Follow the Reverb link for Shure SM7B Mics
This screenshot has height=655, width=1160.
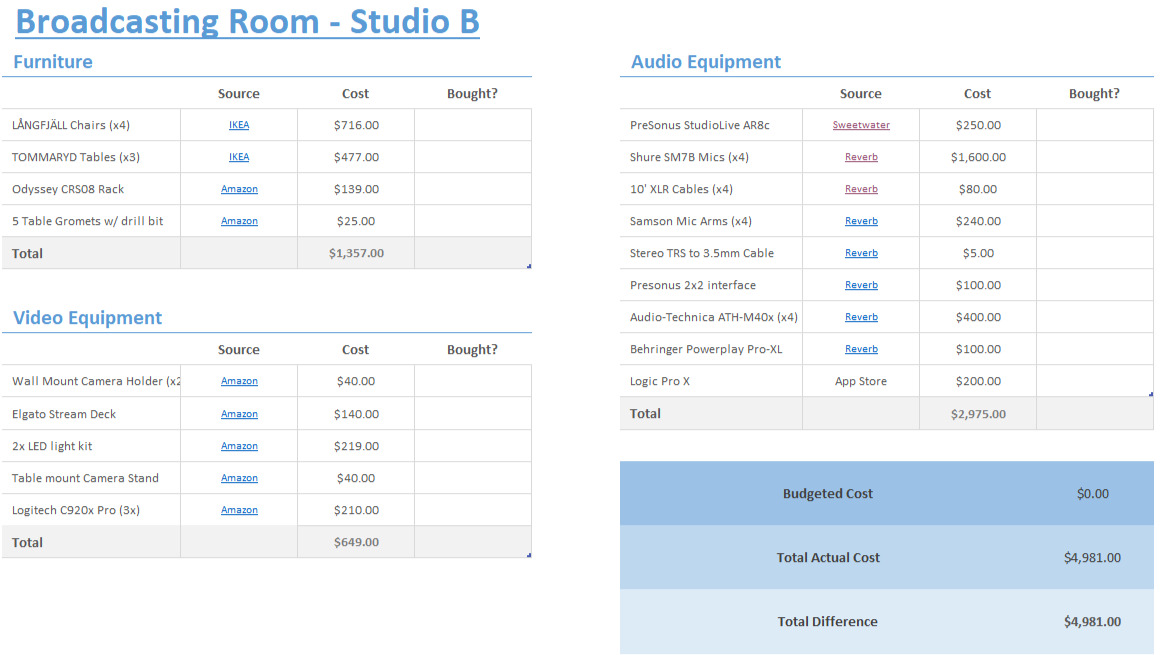click(x=861, y=157)
